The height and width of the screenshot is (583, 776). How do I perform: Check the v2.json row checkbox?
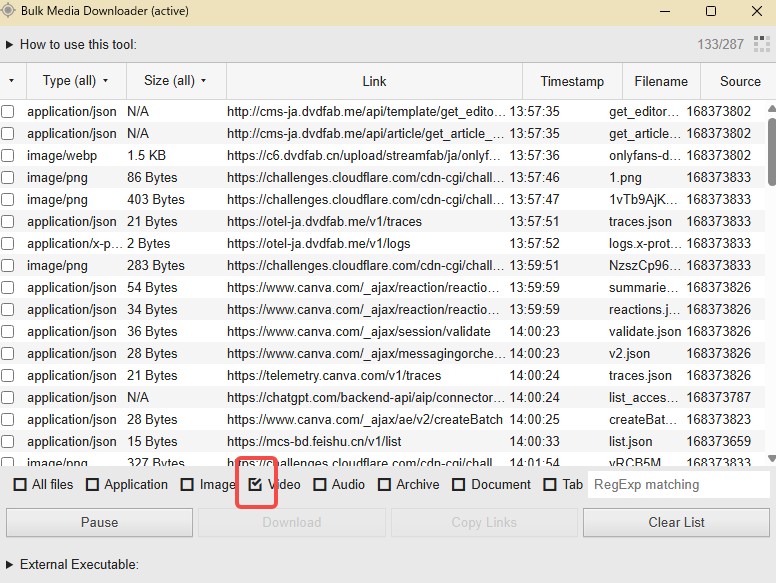point(7,353)
